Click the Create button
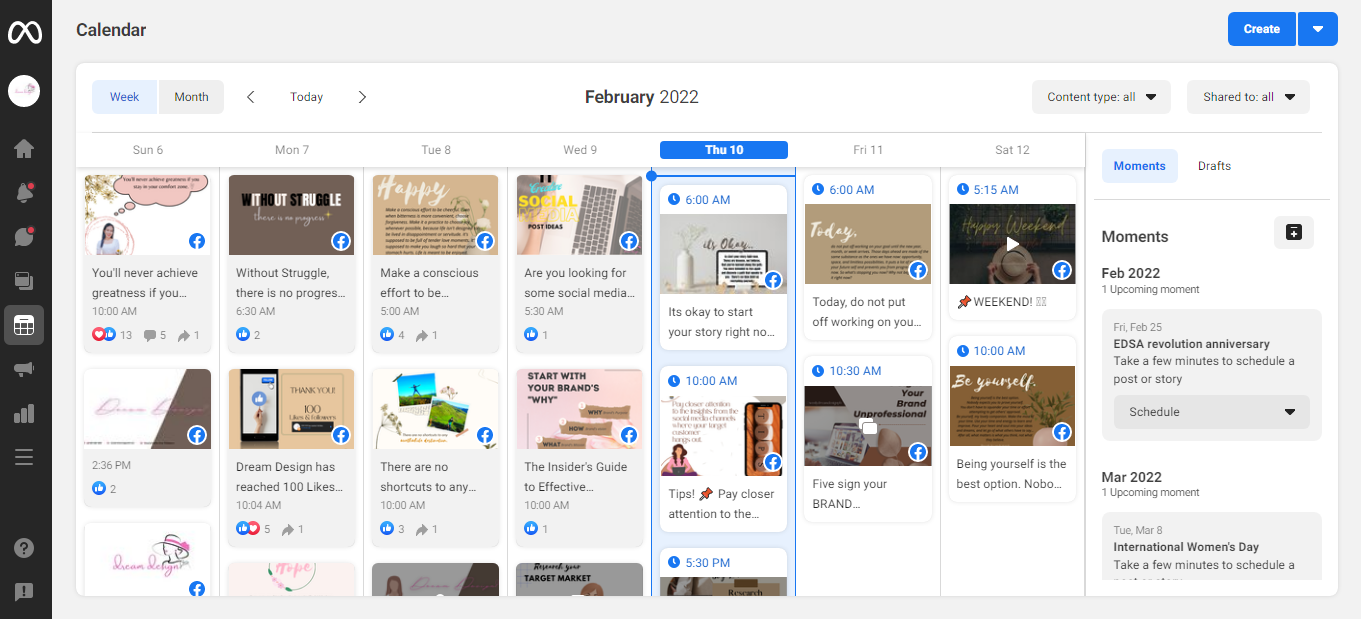Viewport: 1361px width, 619px height. (x=1262, y=29)
